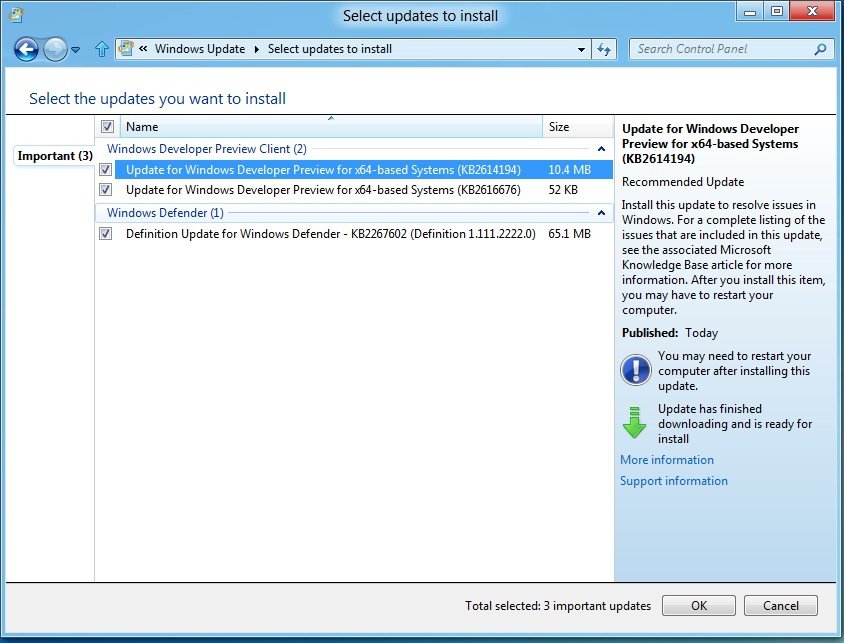844x643 pixels.
Task: Click the Up one level arrow icon
Action: (x=101, y=50)
